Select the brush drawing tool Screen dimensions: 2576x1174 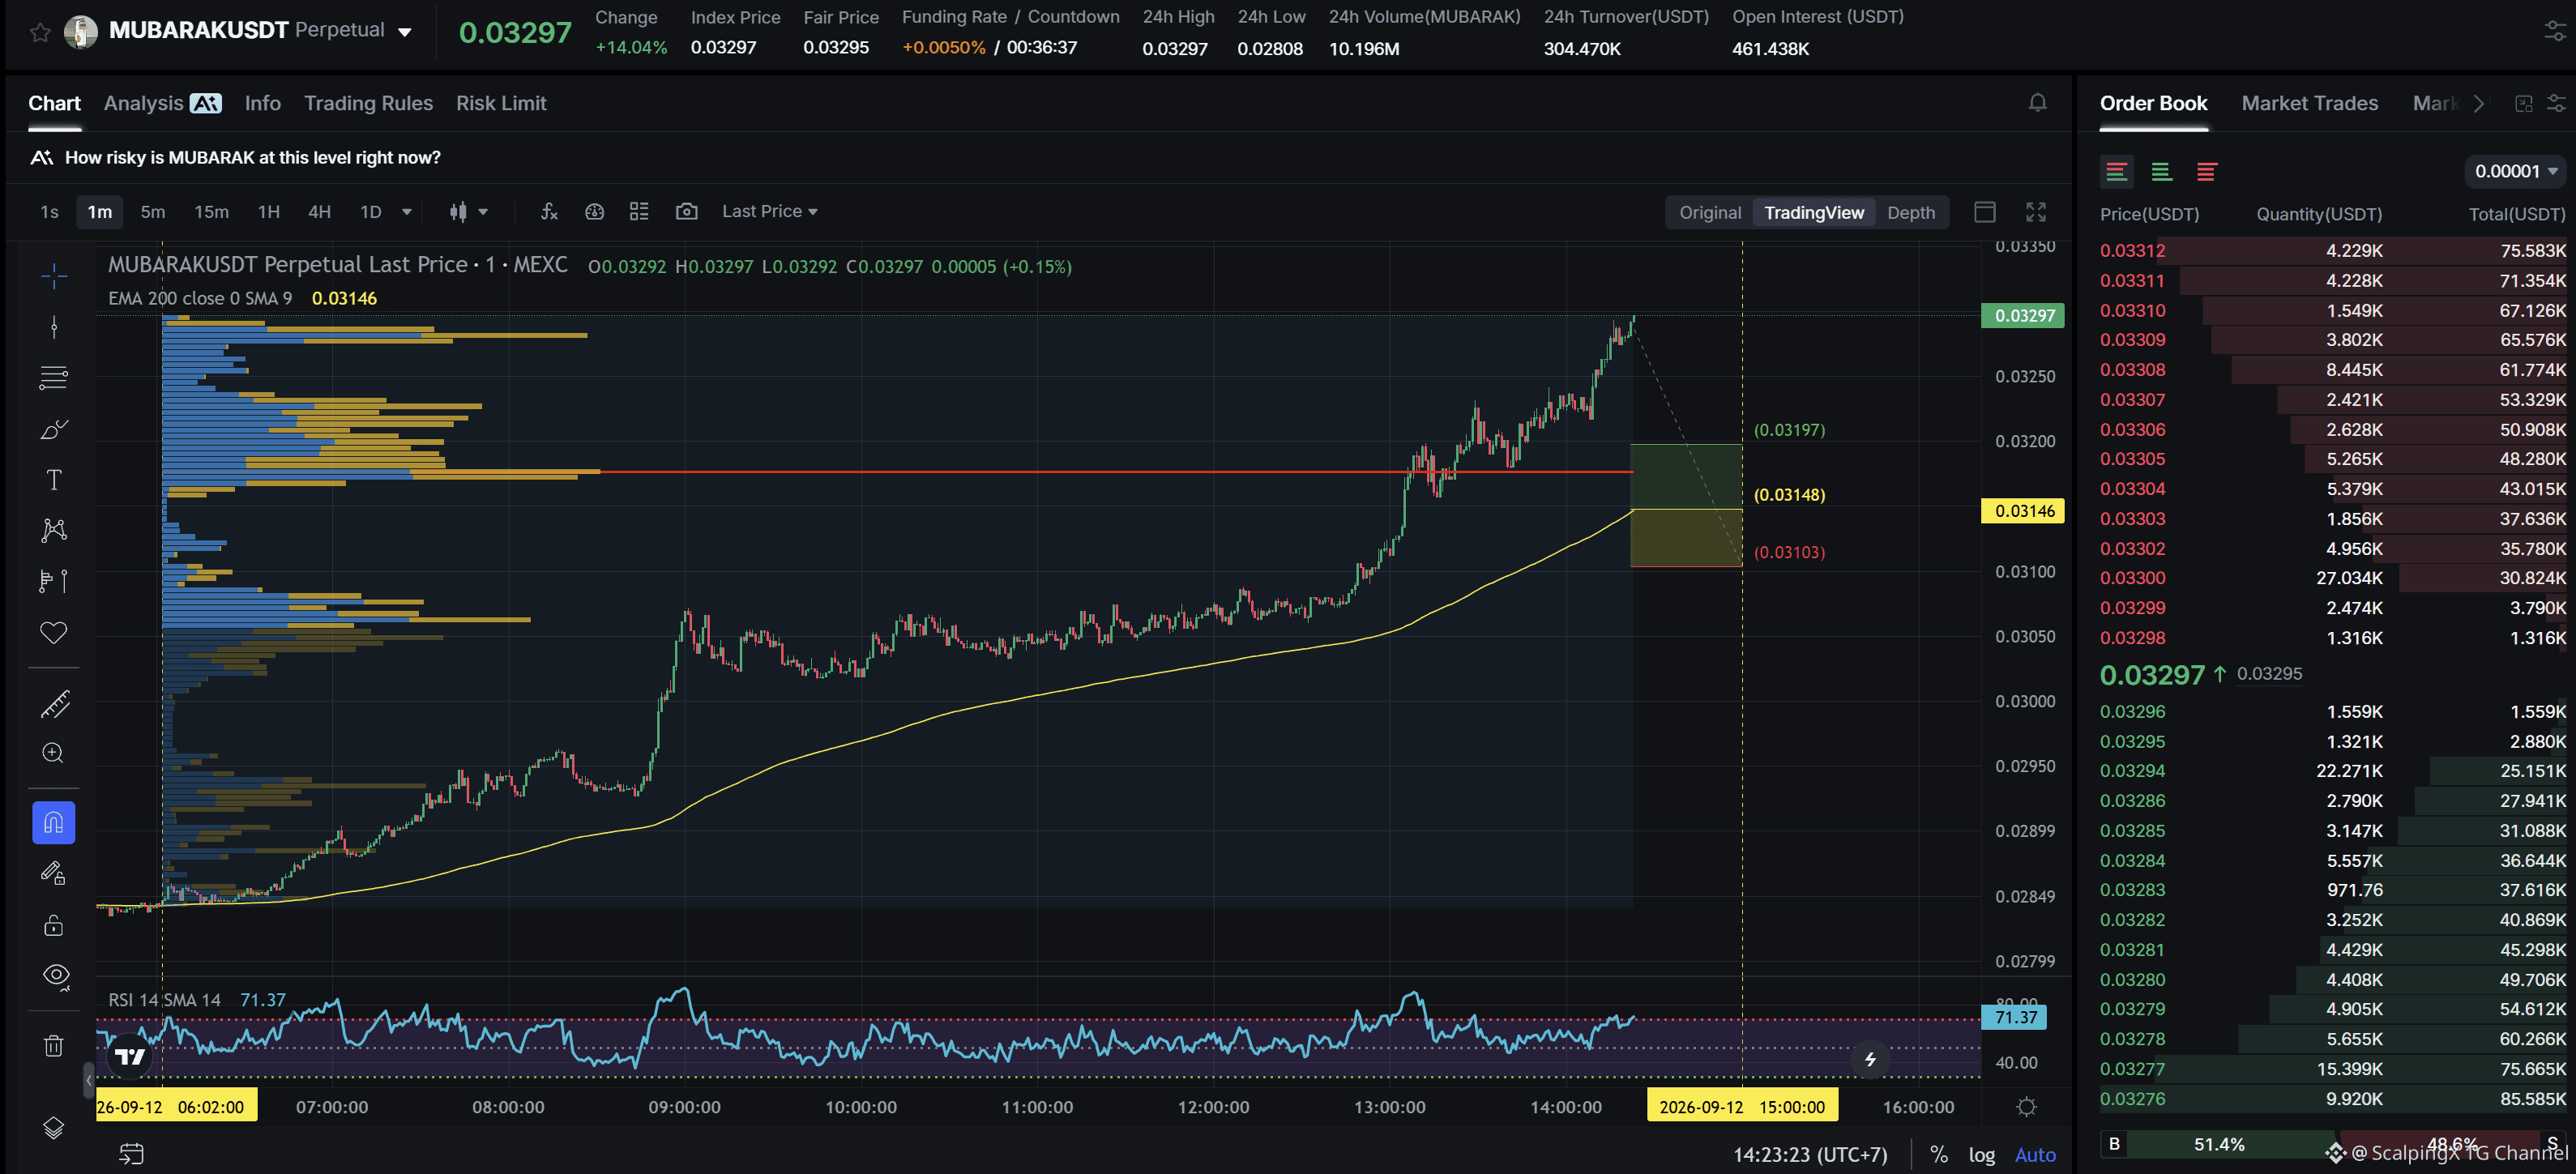[54, 429]
